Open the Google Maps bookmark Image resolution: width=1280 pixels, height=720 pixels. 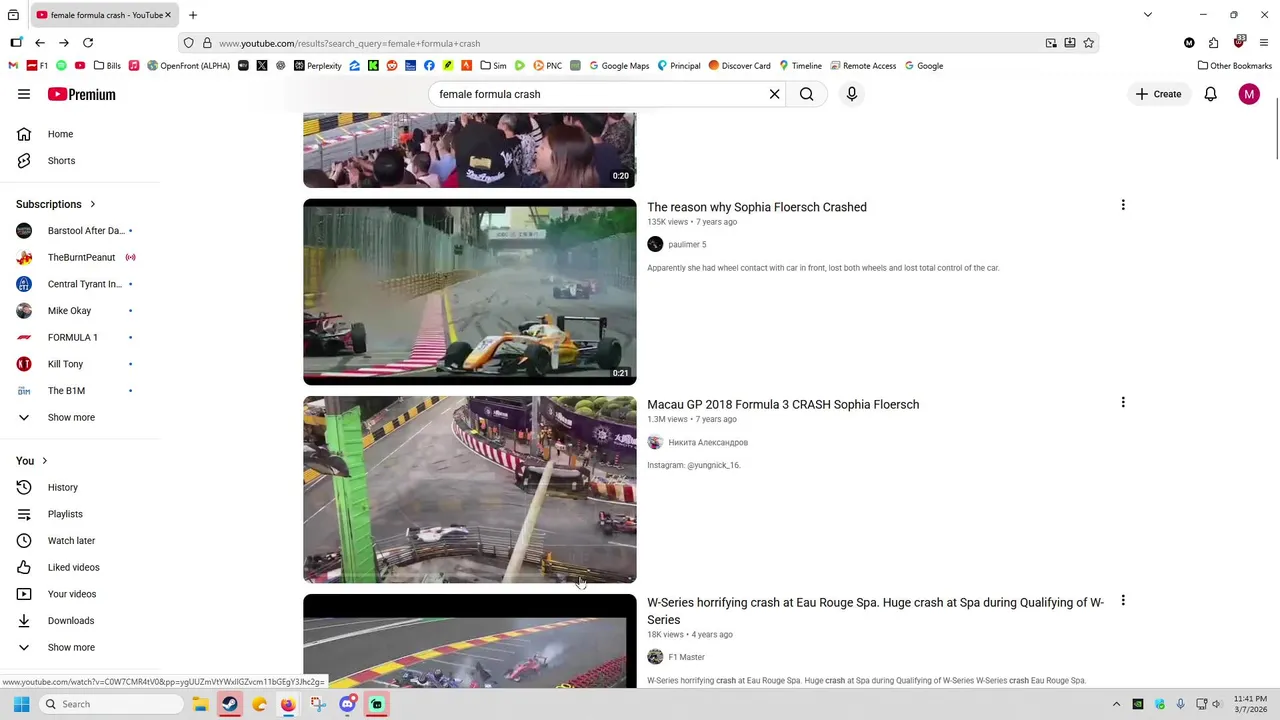coord(619,66)
